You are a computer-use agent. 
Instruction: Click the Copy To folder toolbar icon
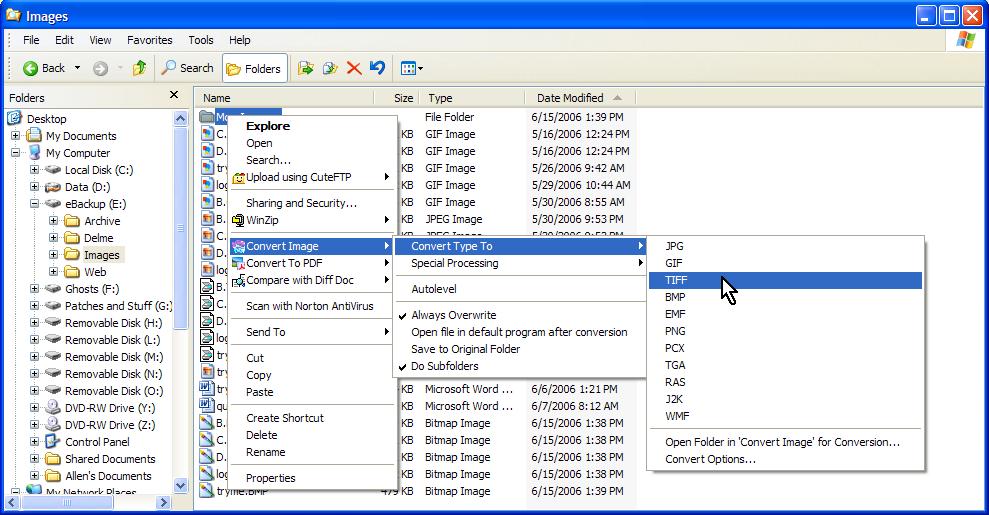pos(330,68)
